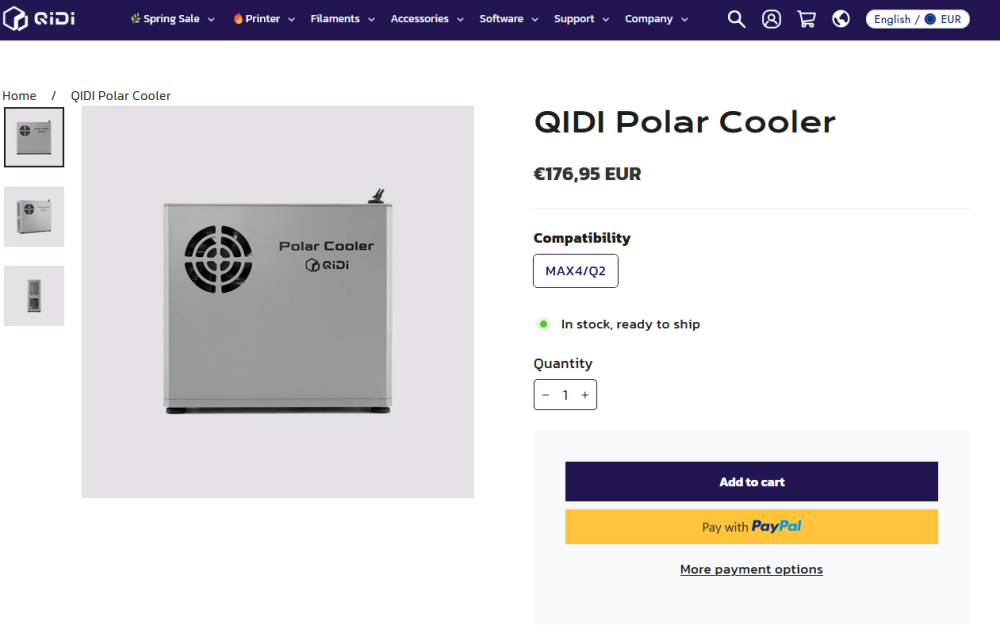Increase quantity with the plus stepper
Screen dimensions: 1000x637
(x=584, y=394)
